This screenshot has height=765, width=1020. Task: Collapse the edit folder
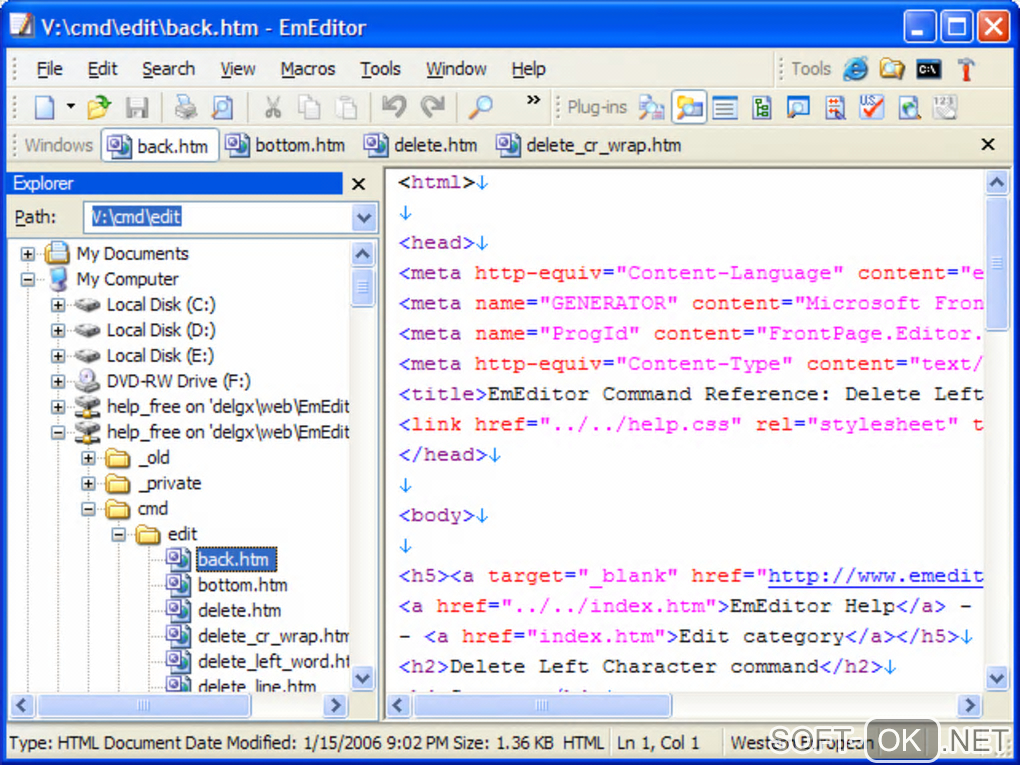tap(118, 535)
